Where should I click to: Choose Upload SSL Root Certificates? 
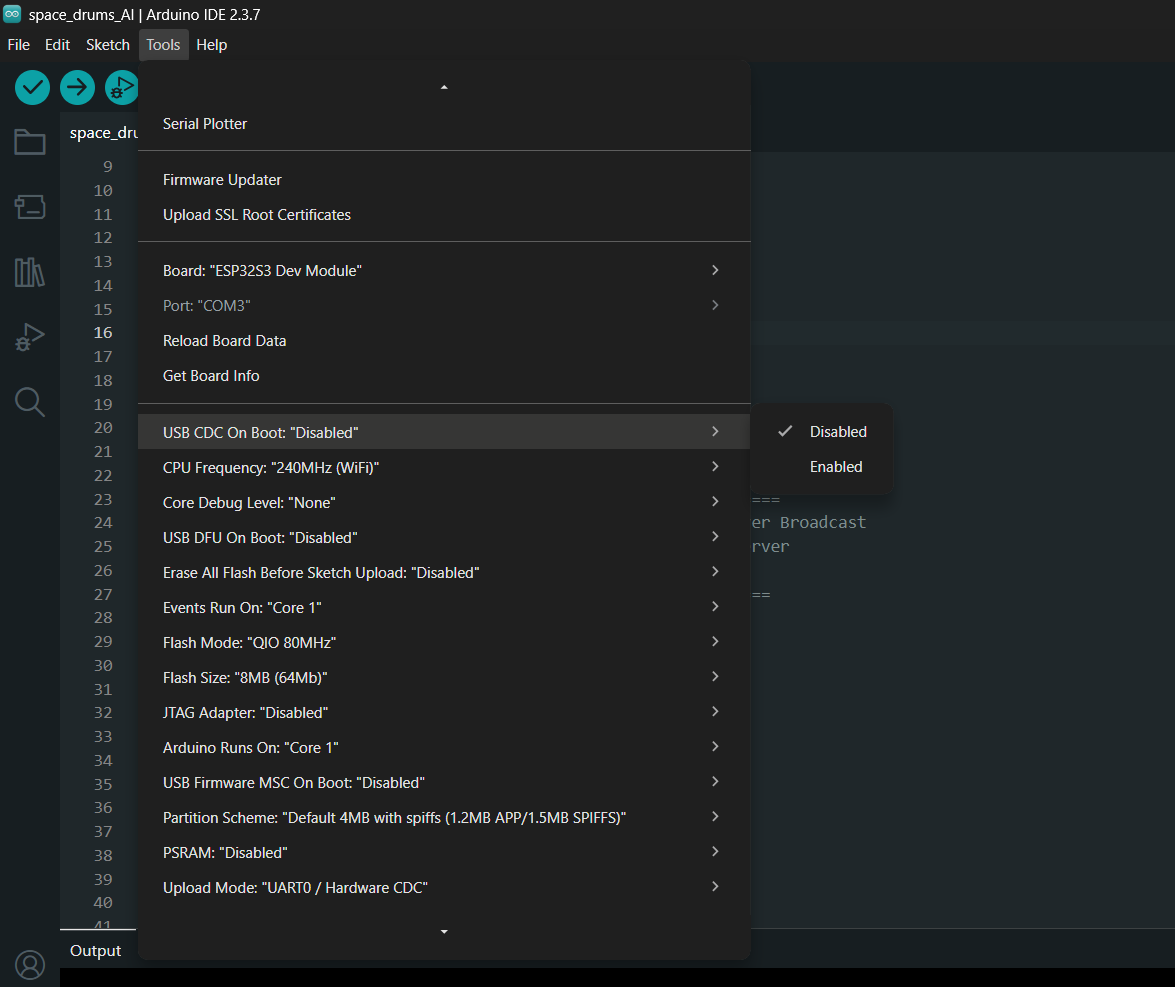tap(444, 215)
